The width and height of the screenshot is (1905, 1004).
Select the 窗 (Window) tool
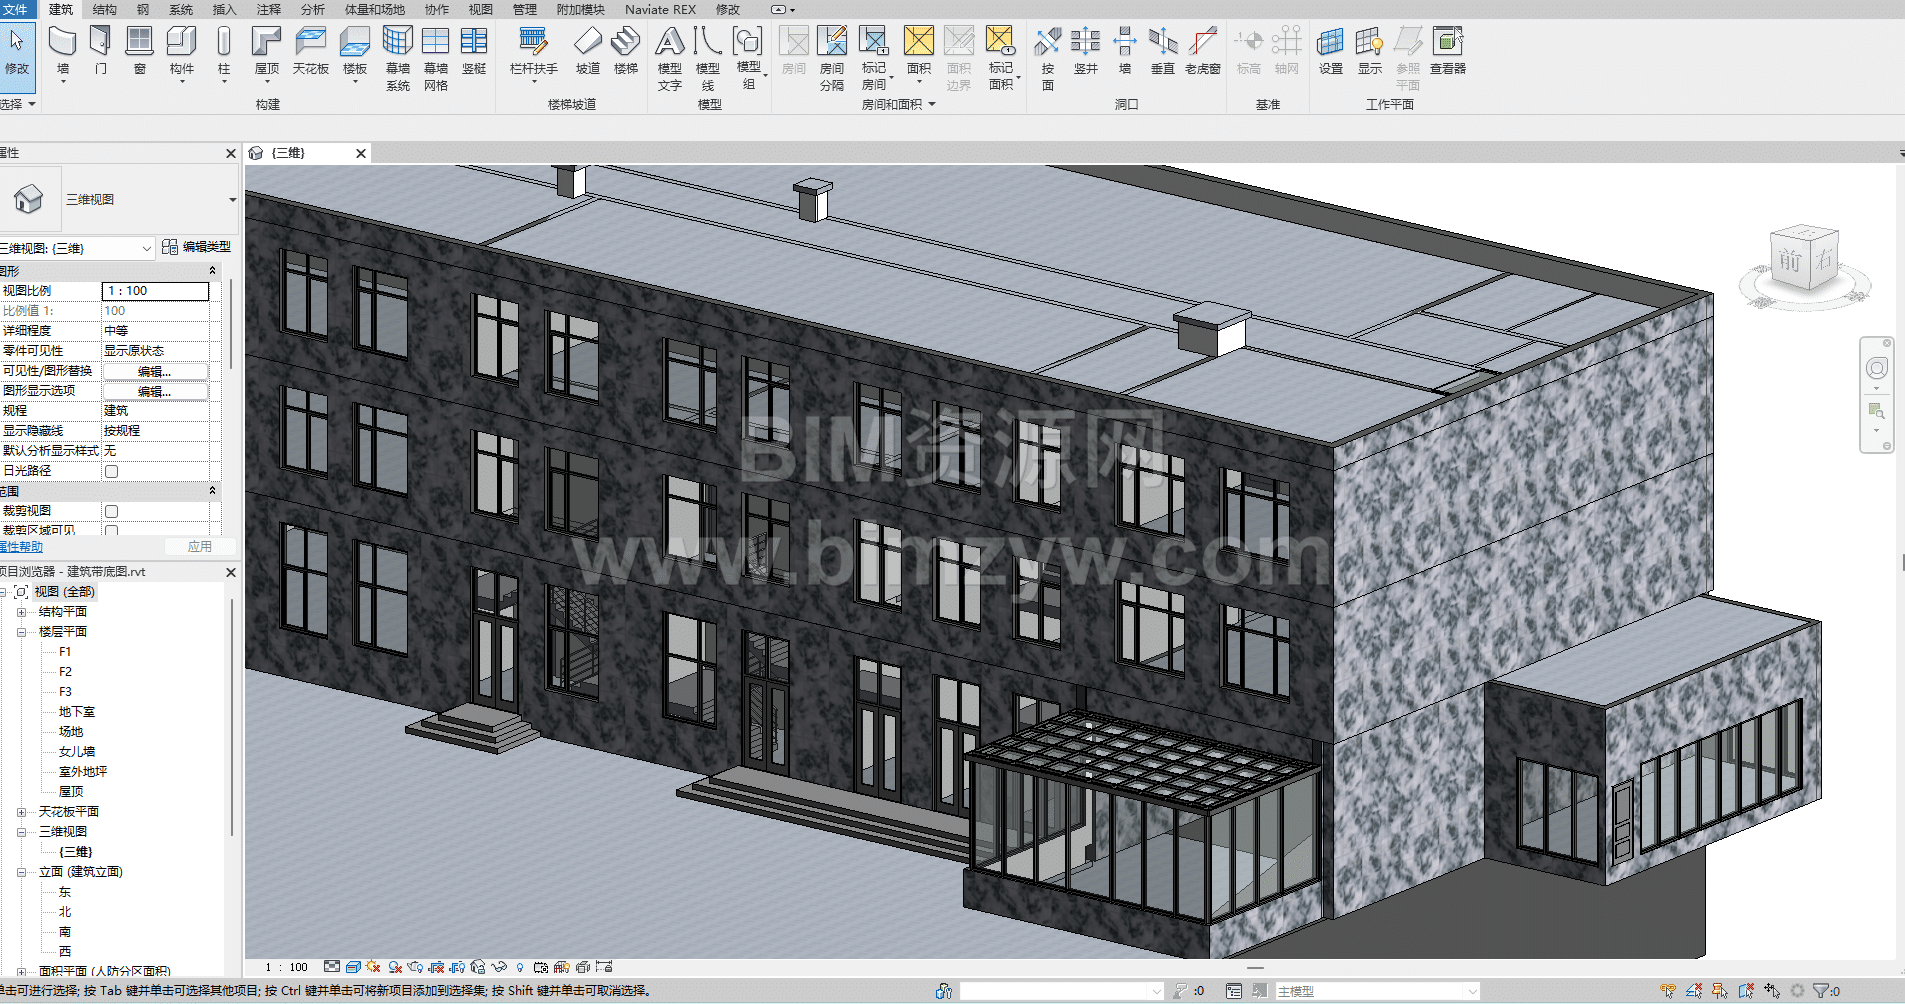pyautogui.click(x=139, y=50)
